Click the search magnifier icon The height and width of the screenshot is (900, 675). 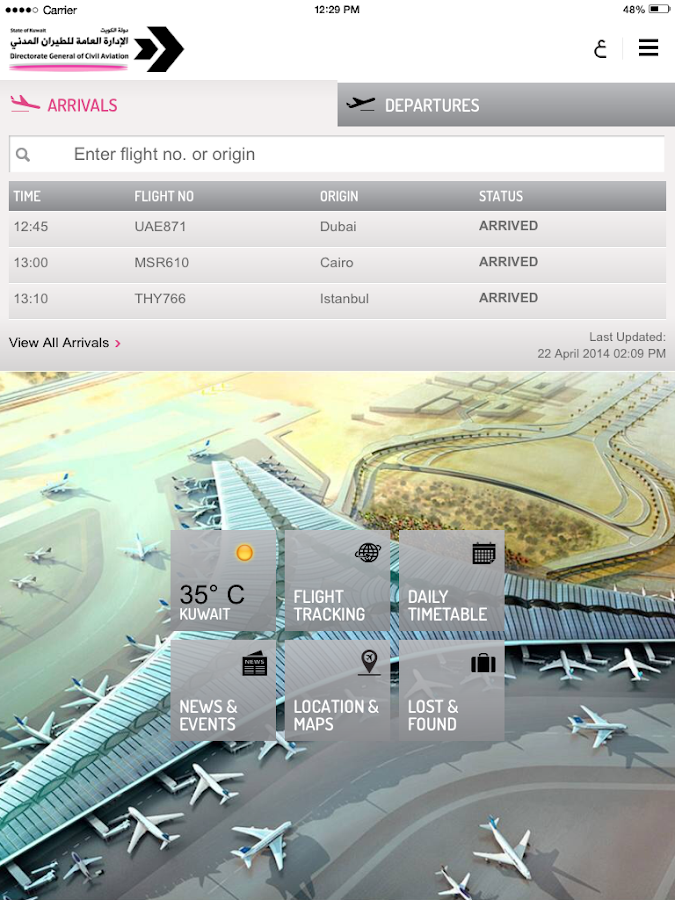click(23, 154)
